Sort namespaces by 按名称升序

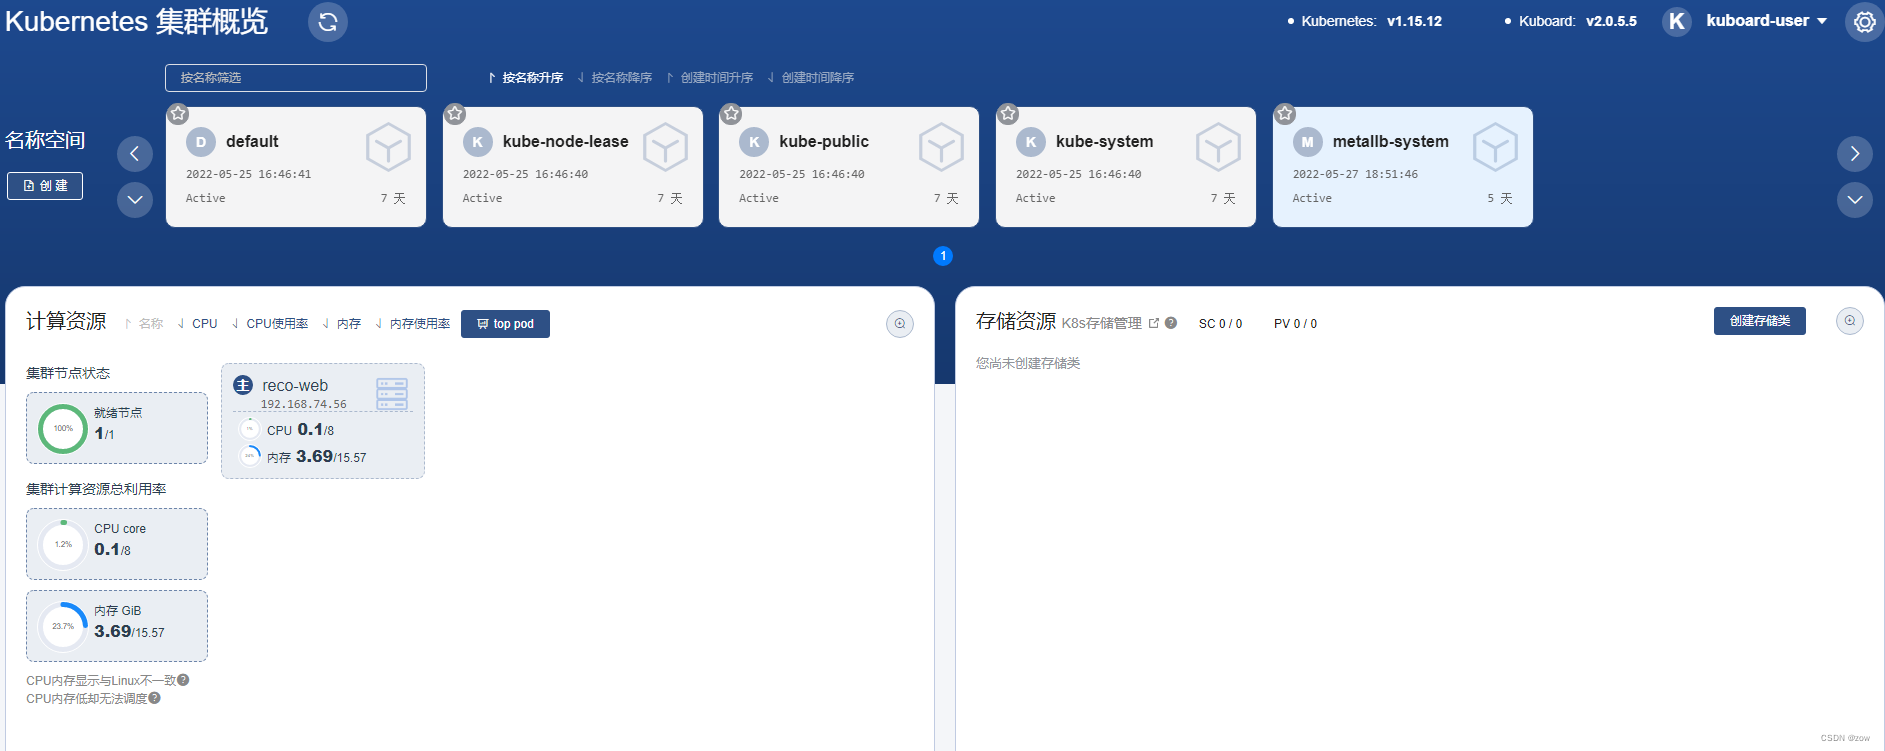click(526, 78)
